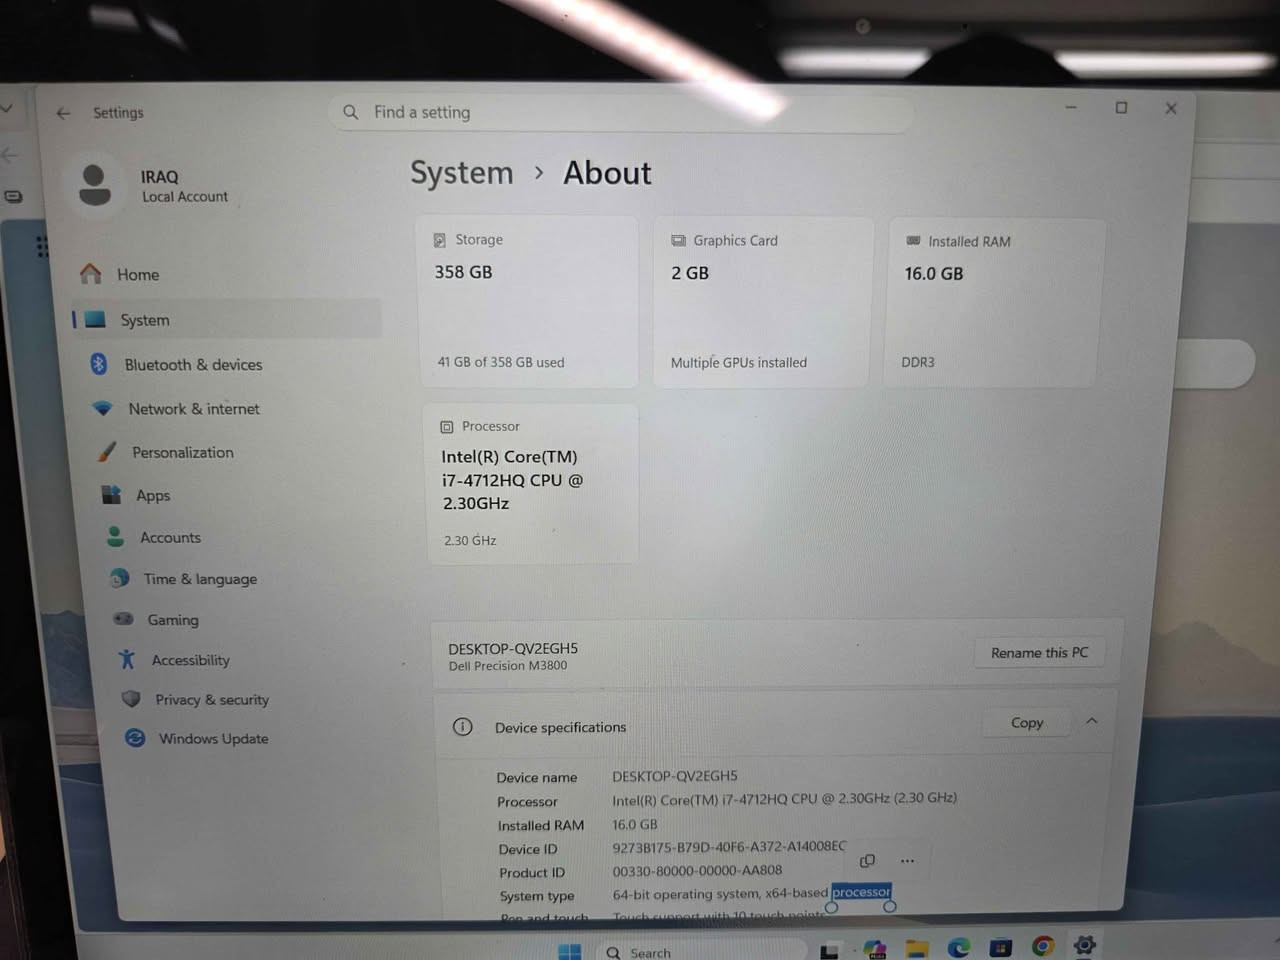Open Microsoft Store from the taskbar
This screenshot has width=1280, height=960.
[1001, 947]
